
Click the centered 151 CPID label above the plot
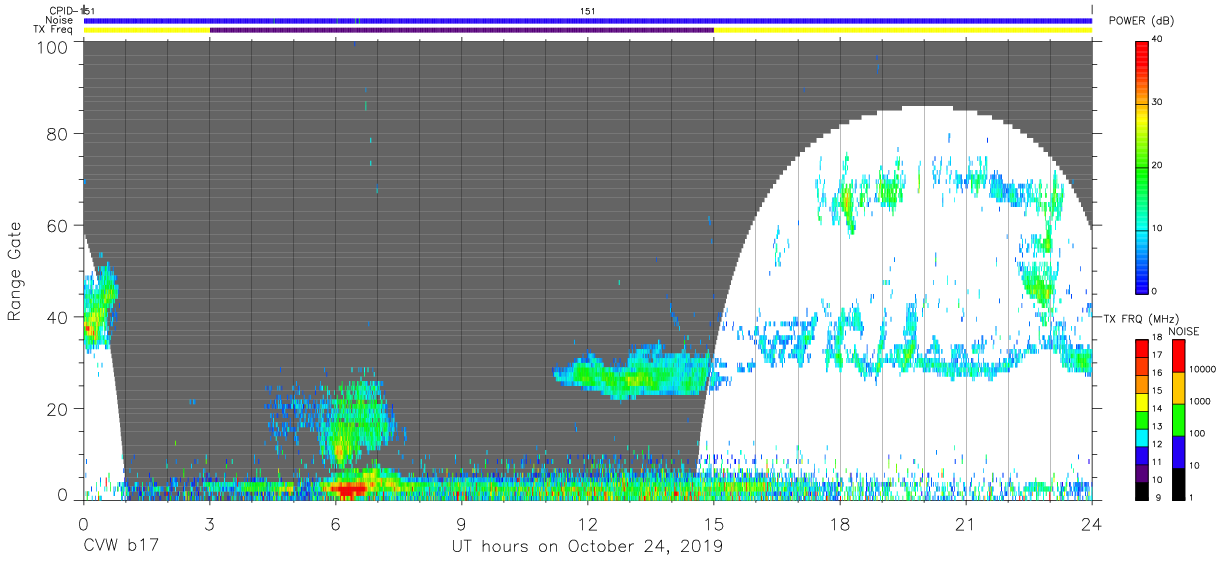(x=588, y=10)
